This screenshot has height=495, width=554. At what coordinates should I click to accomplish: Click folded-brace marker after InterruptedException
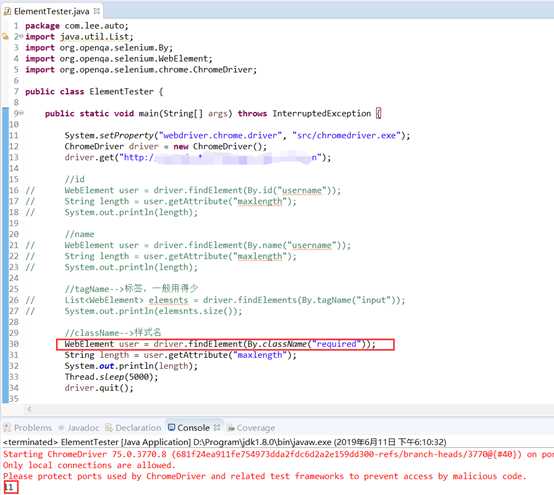coord(378,113)
